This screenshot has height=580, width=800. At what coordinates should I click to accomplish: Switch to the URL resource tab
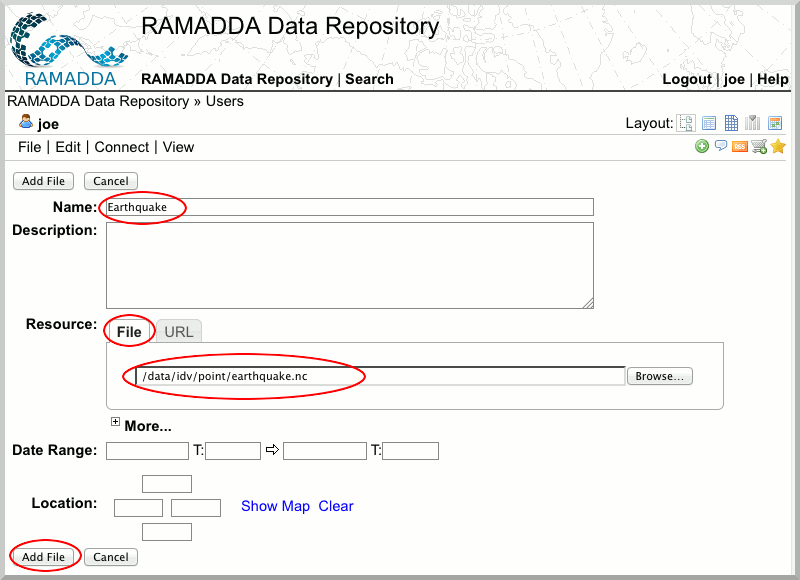179,332
